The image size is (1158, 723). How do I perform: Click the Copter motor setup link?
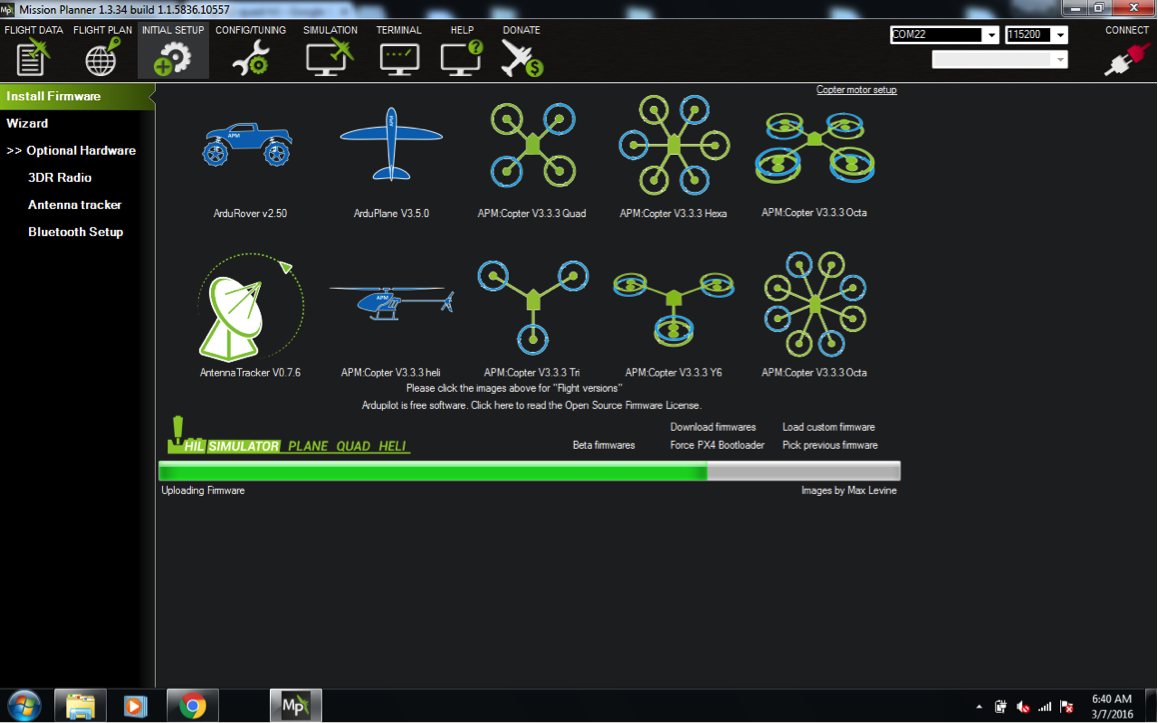(856, 89)
